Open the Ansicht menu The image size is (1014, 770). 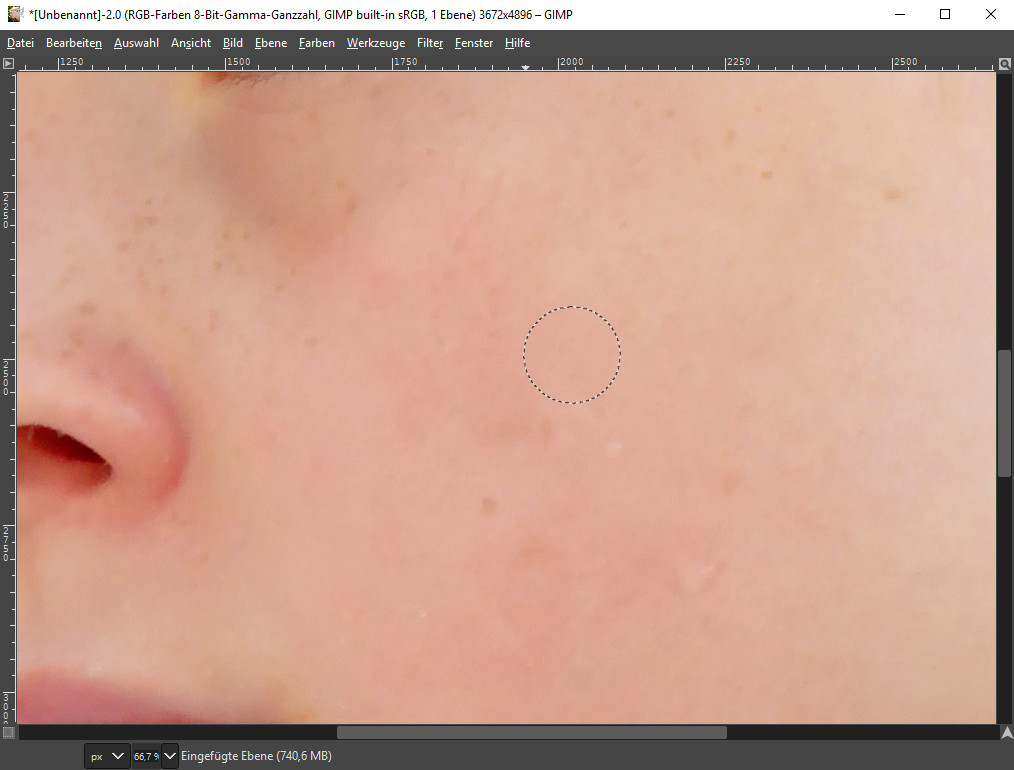pos(190,43)
